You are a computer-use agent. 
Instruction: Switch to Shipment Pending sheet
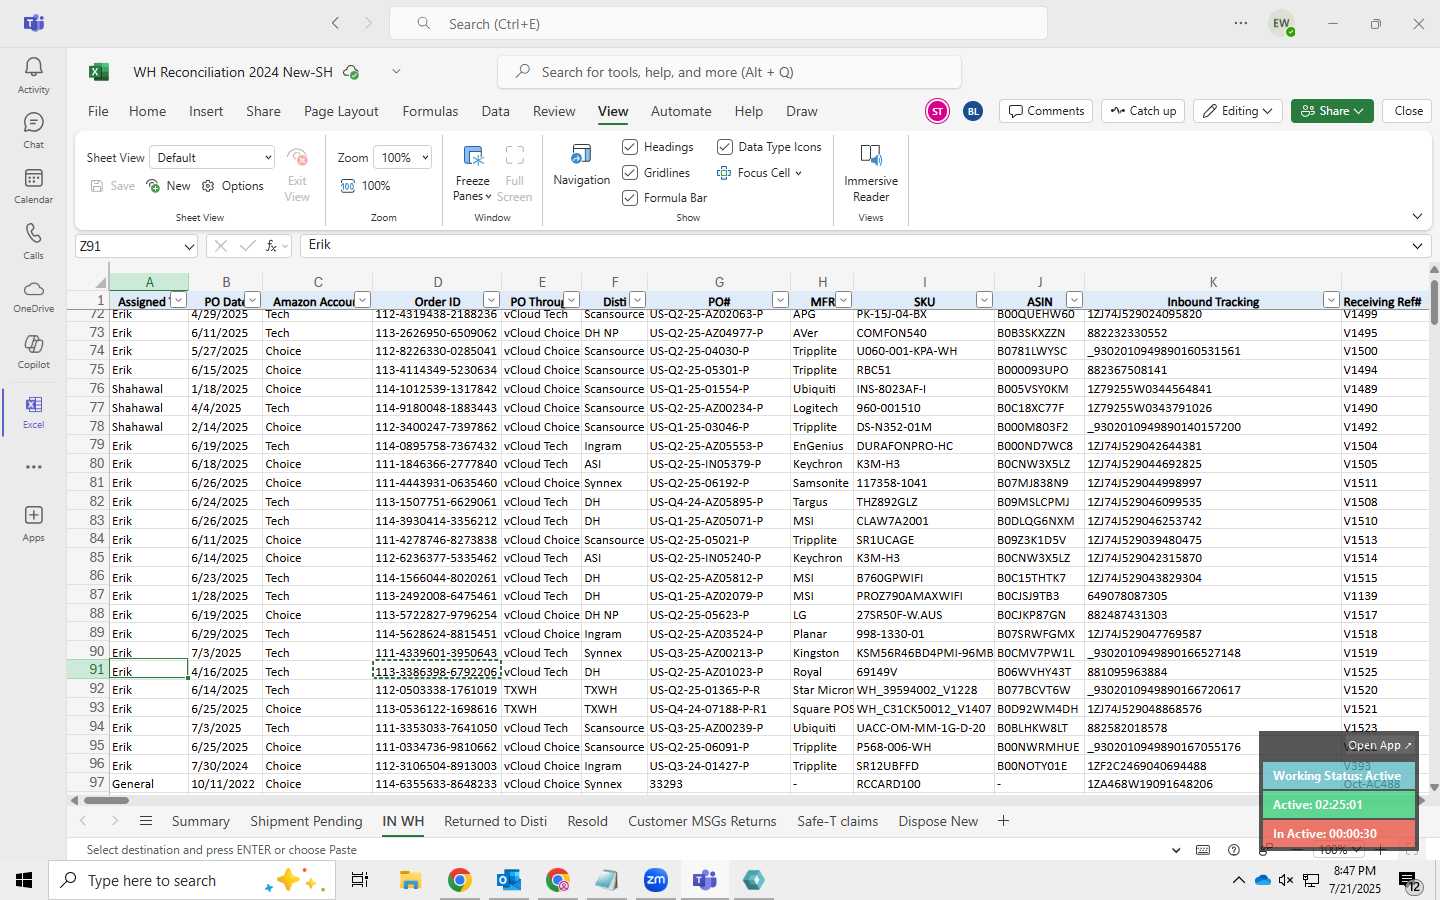pyautogui.click(x=306, y=821)
